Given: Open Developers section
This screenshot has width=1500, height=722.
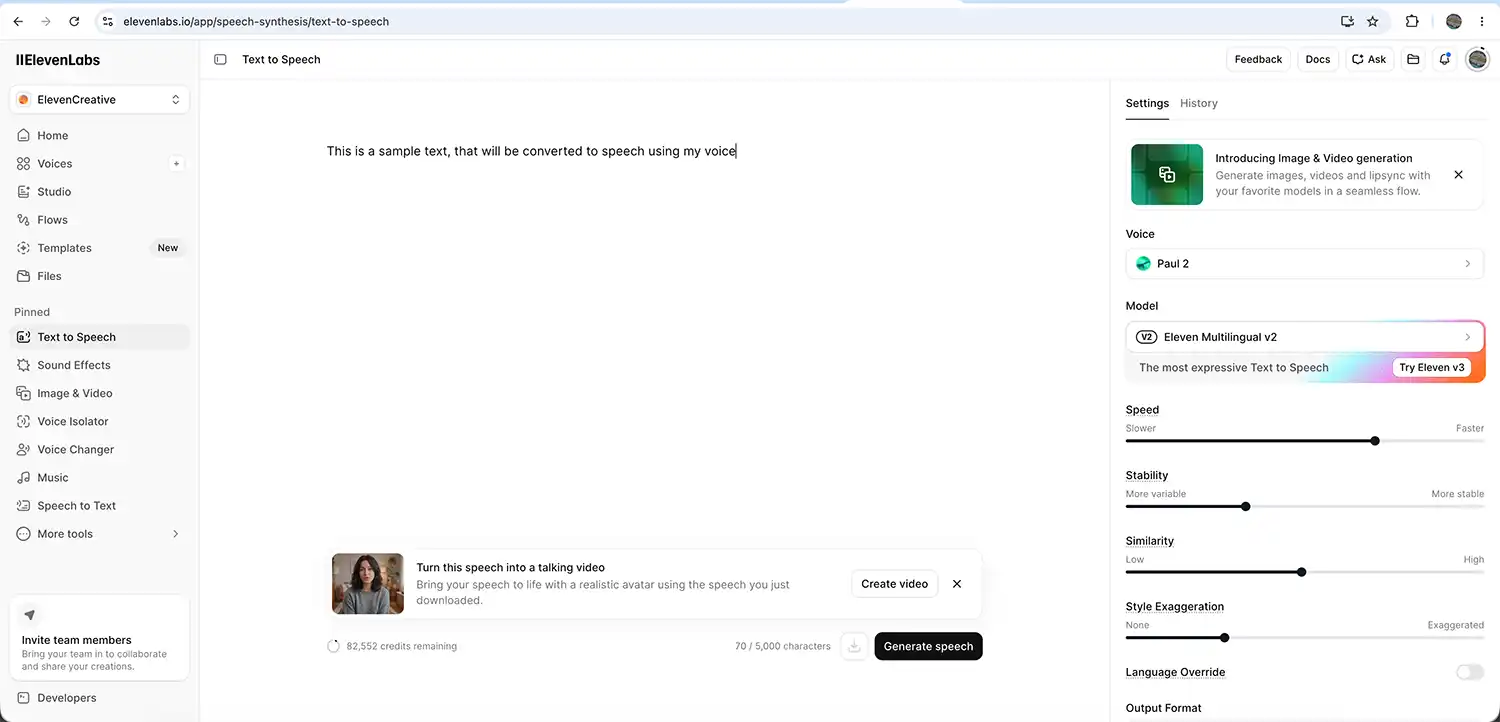Looking at the screenshot, I should coord(99,698).
